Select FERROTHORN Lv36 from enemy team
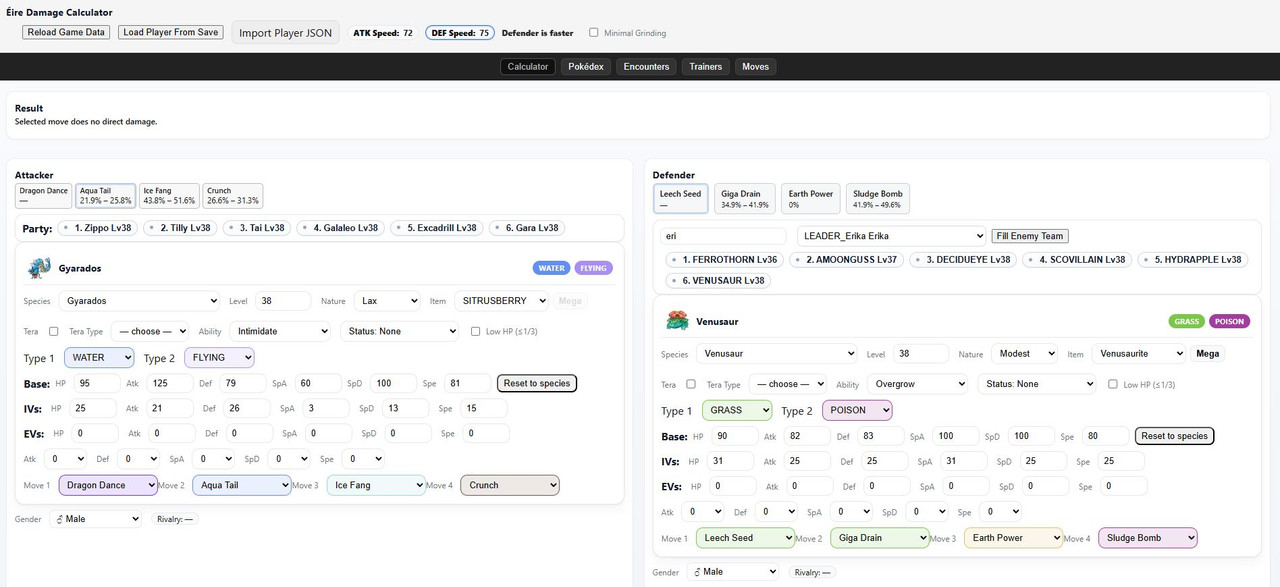The height and width of the screenshot is (587, 1280). click(x=723, y=259)
